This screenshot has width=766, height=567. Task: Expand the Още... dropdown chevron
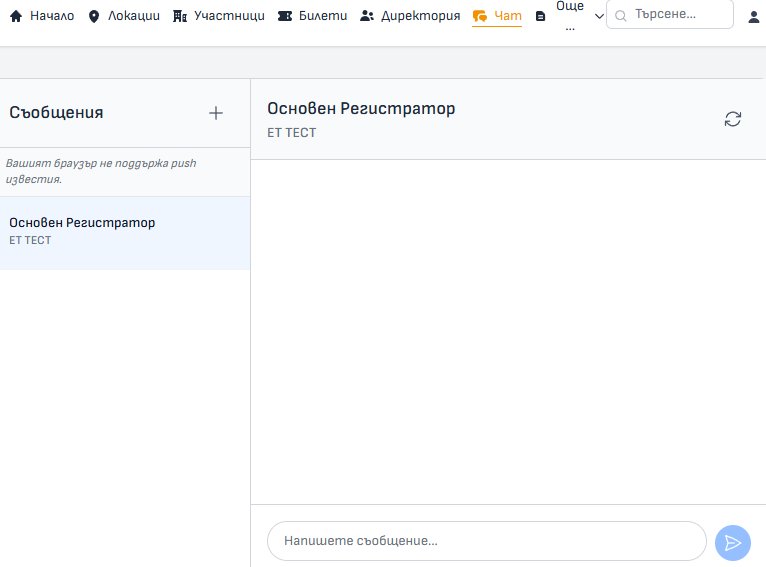tap(599, 17)
